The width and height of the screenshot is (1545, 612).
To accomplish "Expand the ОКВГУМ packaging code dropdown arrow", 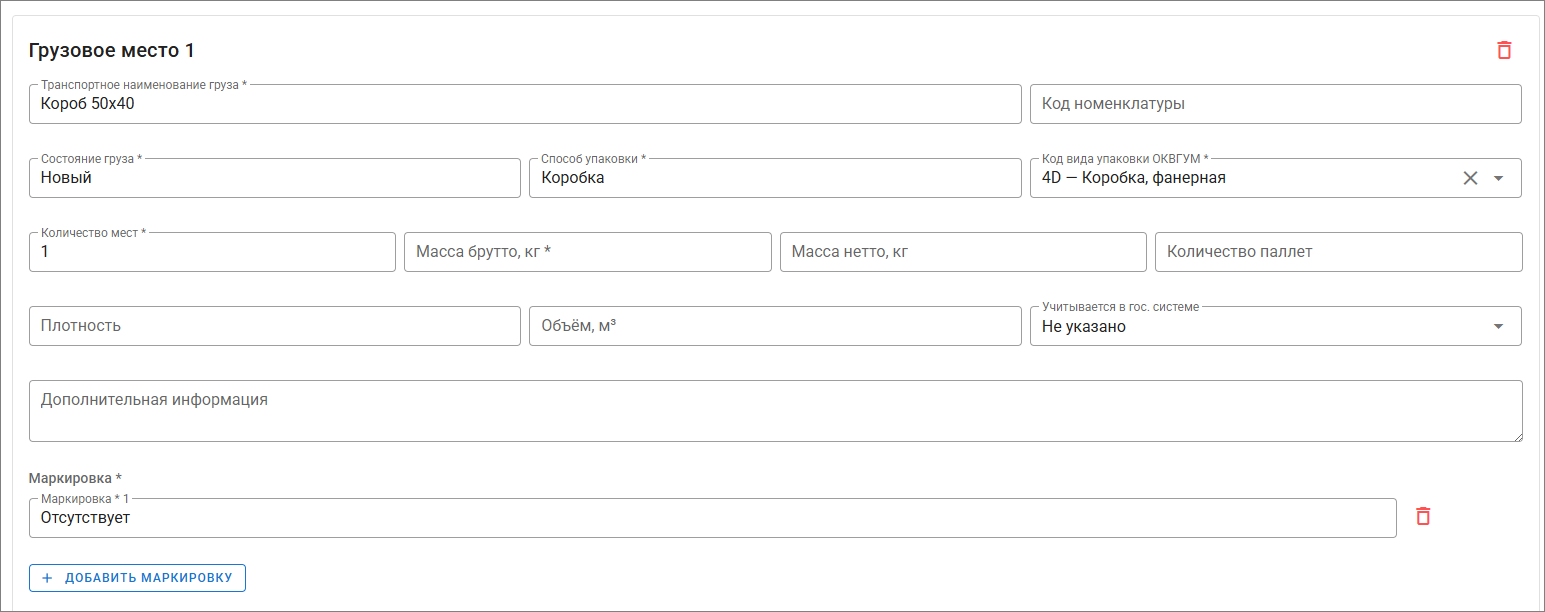I will [1498, 178].
